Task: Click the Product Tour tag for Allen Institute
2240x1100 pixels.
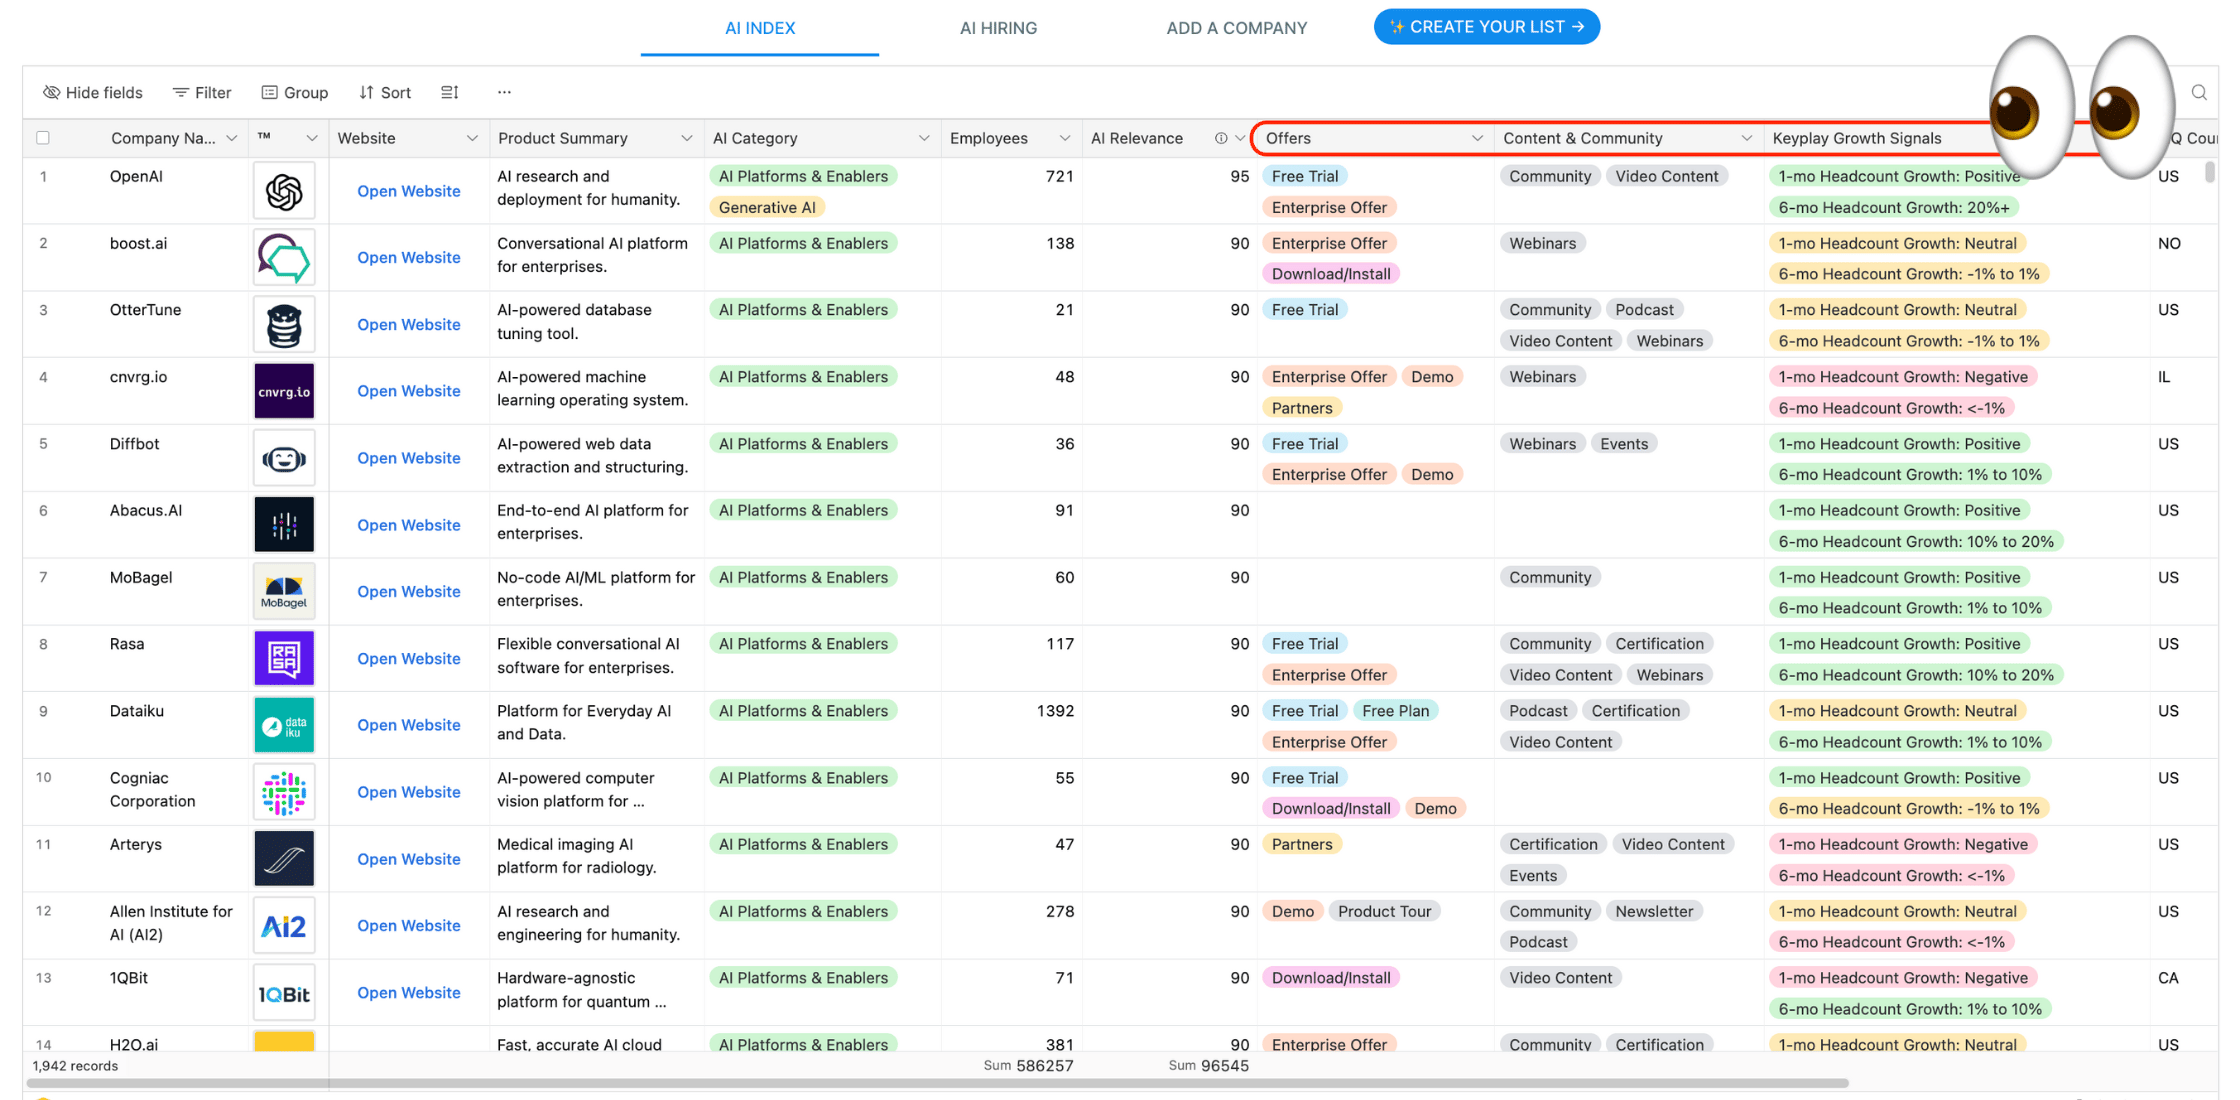Action: [x=1384, y=911]
